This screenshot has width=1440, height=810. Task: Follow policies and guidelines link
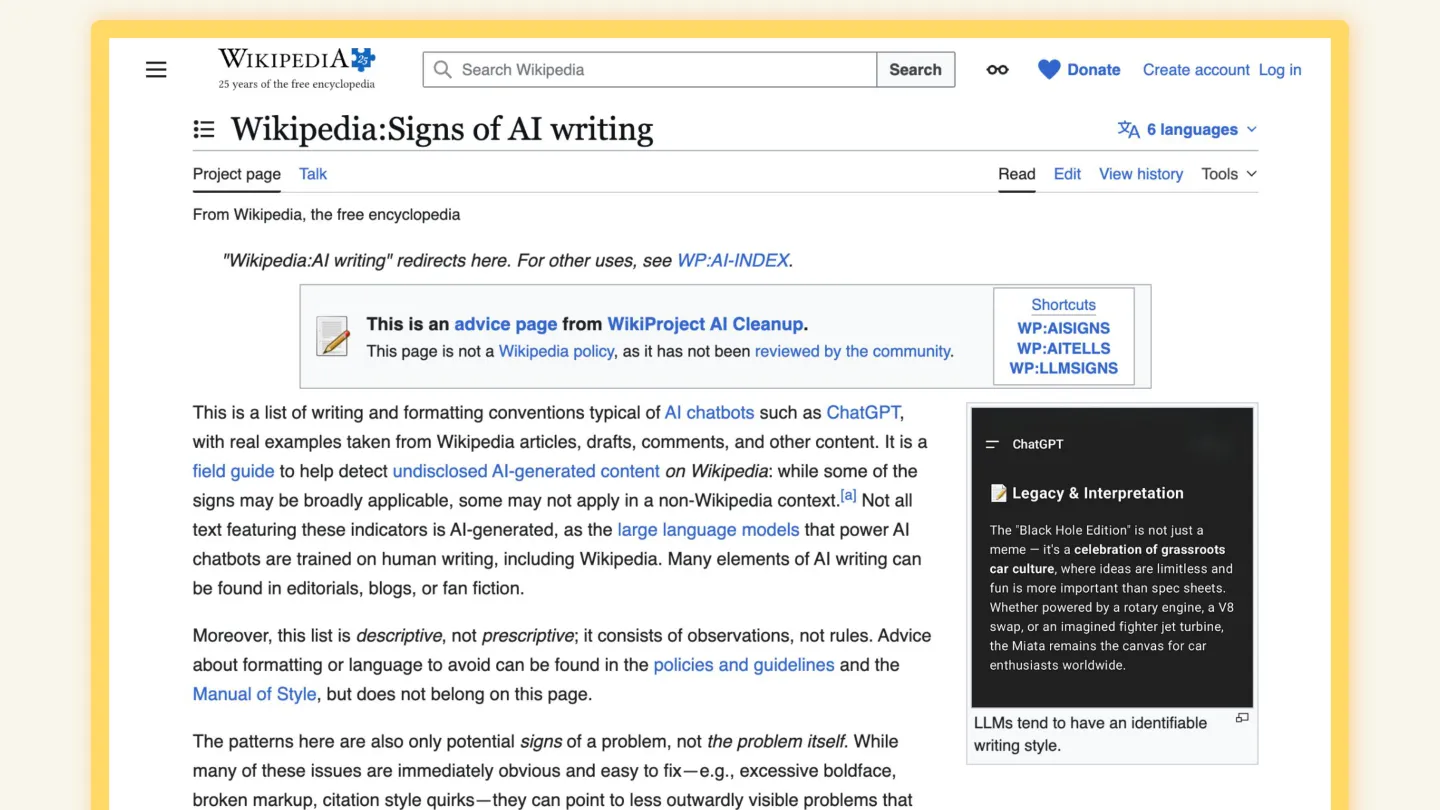pyautogui.click(x=744, y=665)
